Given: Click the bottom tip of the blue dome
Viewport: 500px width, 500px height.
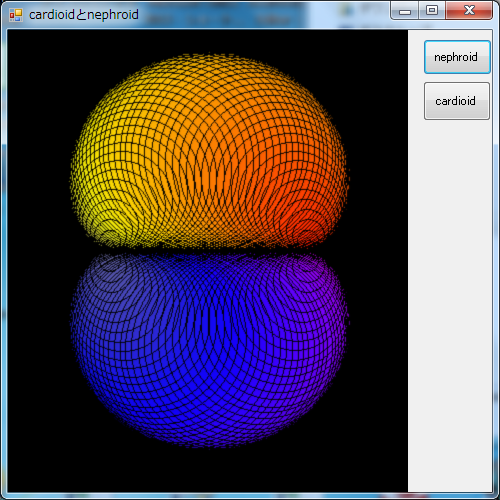Looking at the screenshot, I should [208, 442].
